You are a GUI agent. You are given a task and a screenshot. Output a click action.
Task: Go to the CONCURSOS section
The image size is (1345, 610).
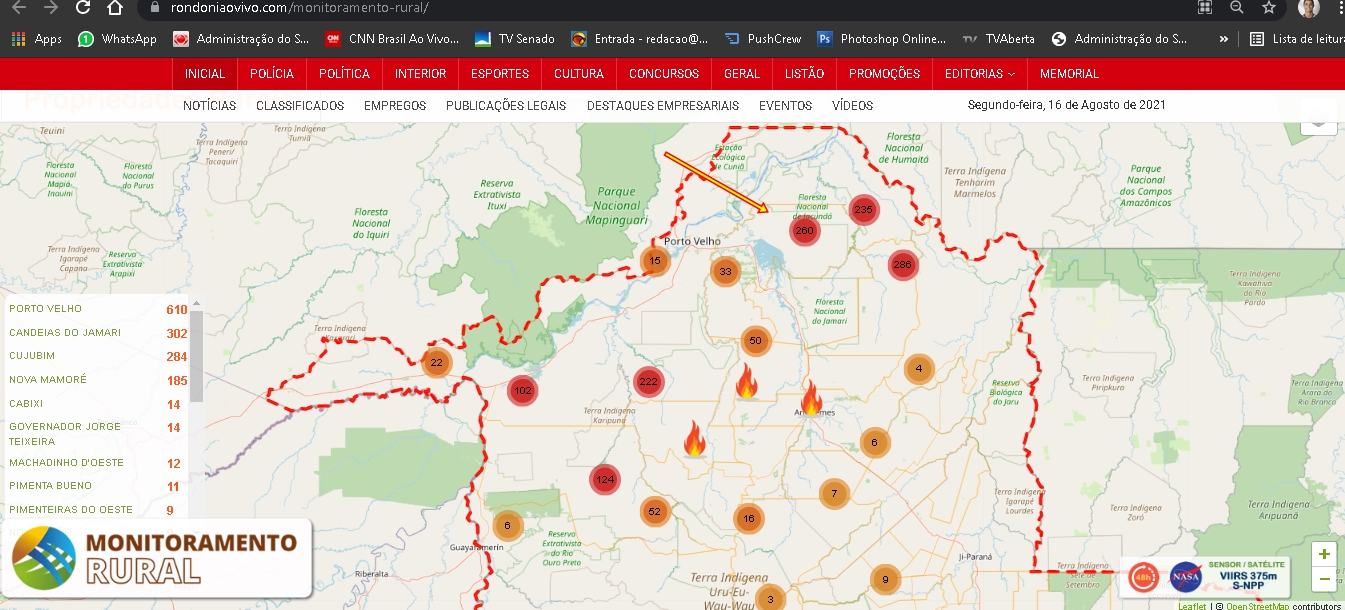(x=664, y=74)
